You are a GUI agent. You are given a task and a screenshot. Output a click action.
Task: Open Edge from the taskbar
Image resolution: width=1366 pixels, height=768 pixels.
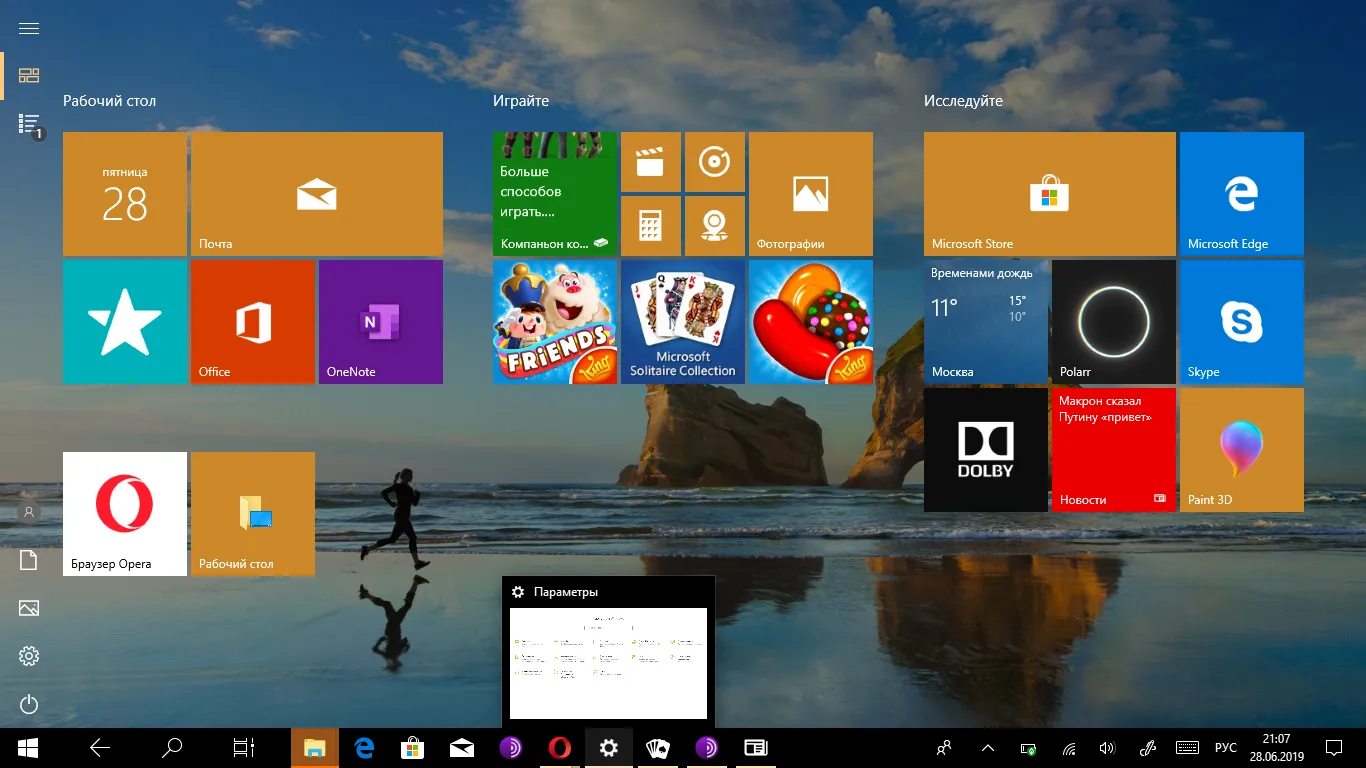click(364, 748)
